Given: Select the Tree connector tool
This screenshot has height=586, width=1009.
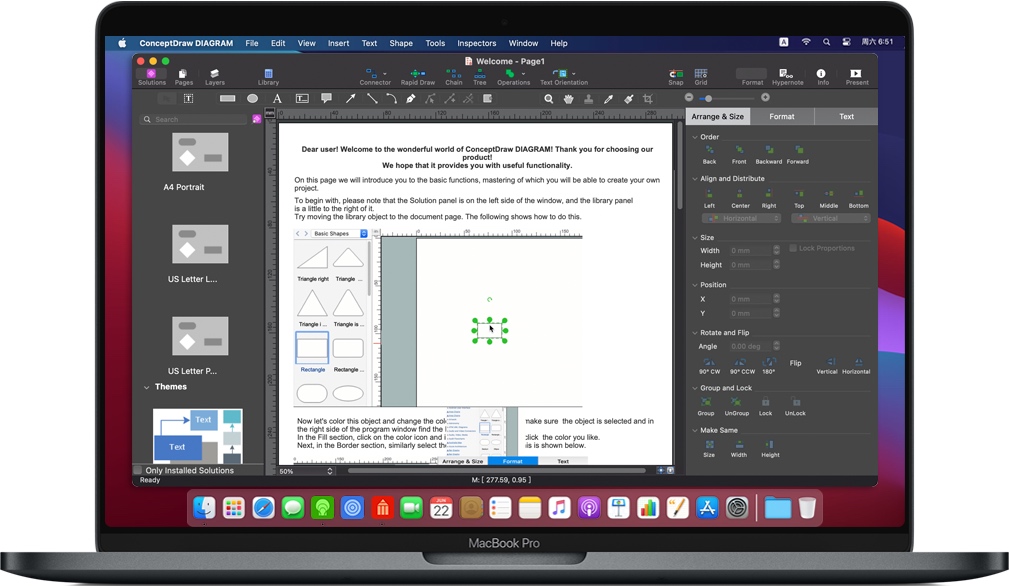Looking at the screenshot, I should point(480,74).
